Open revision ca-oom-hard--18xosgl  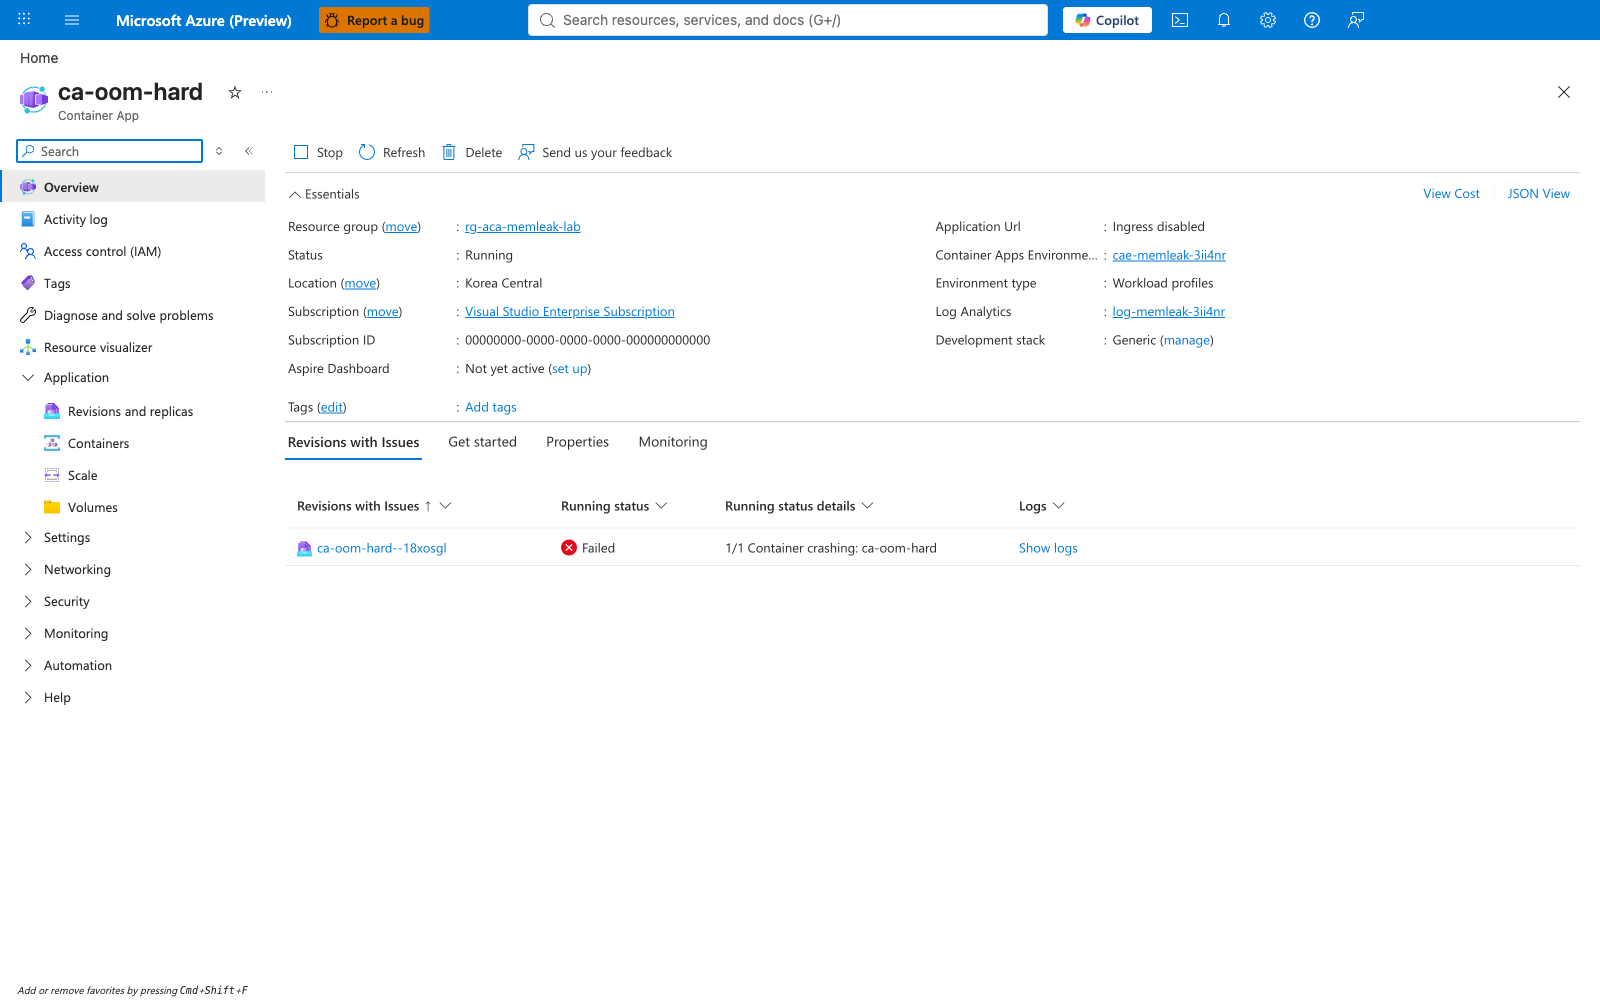381,548
